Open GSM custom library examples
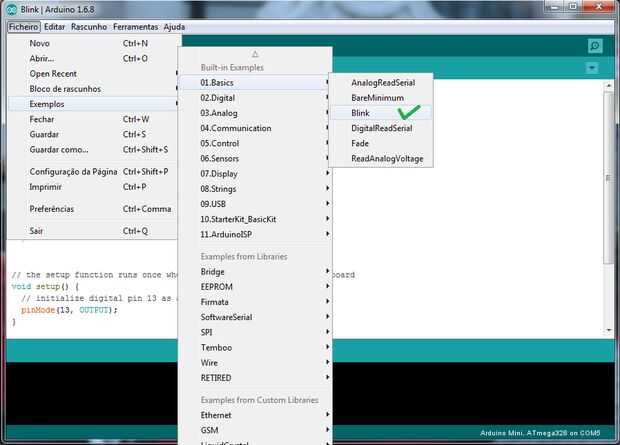The height and width of the screenshot is (445, 620). (255, 430)
